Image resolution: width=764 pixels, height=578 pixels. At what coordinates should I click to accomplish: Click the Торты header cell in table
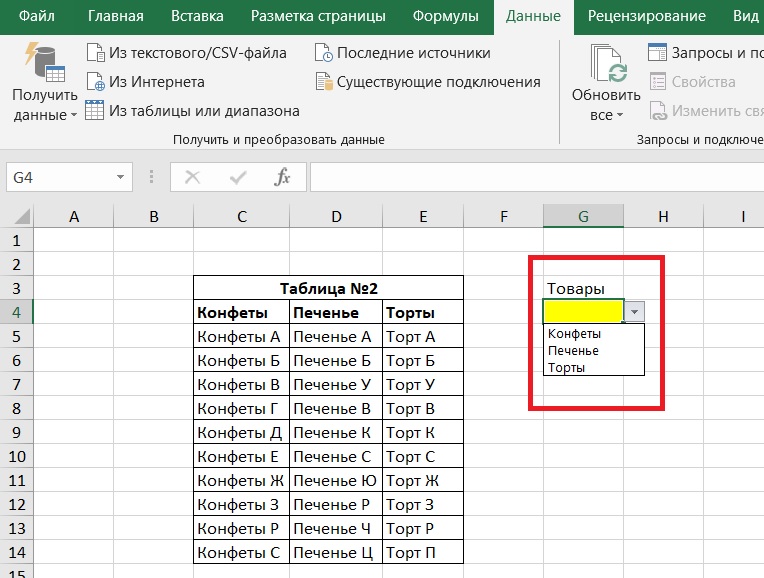[423, 312]
